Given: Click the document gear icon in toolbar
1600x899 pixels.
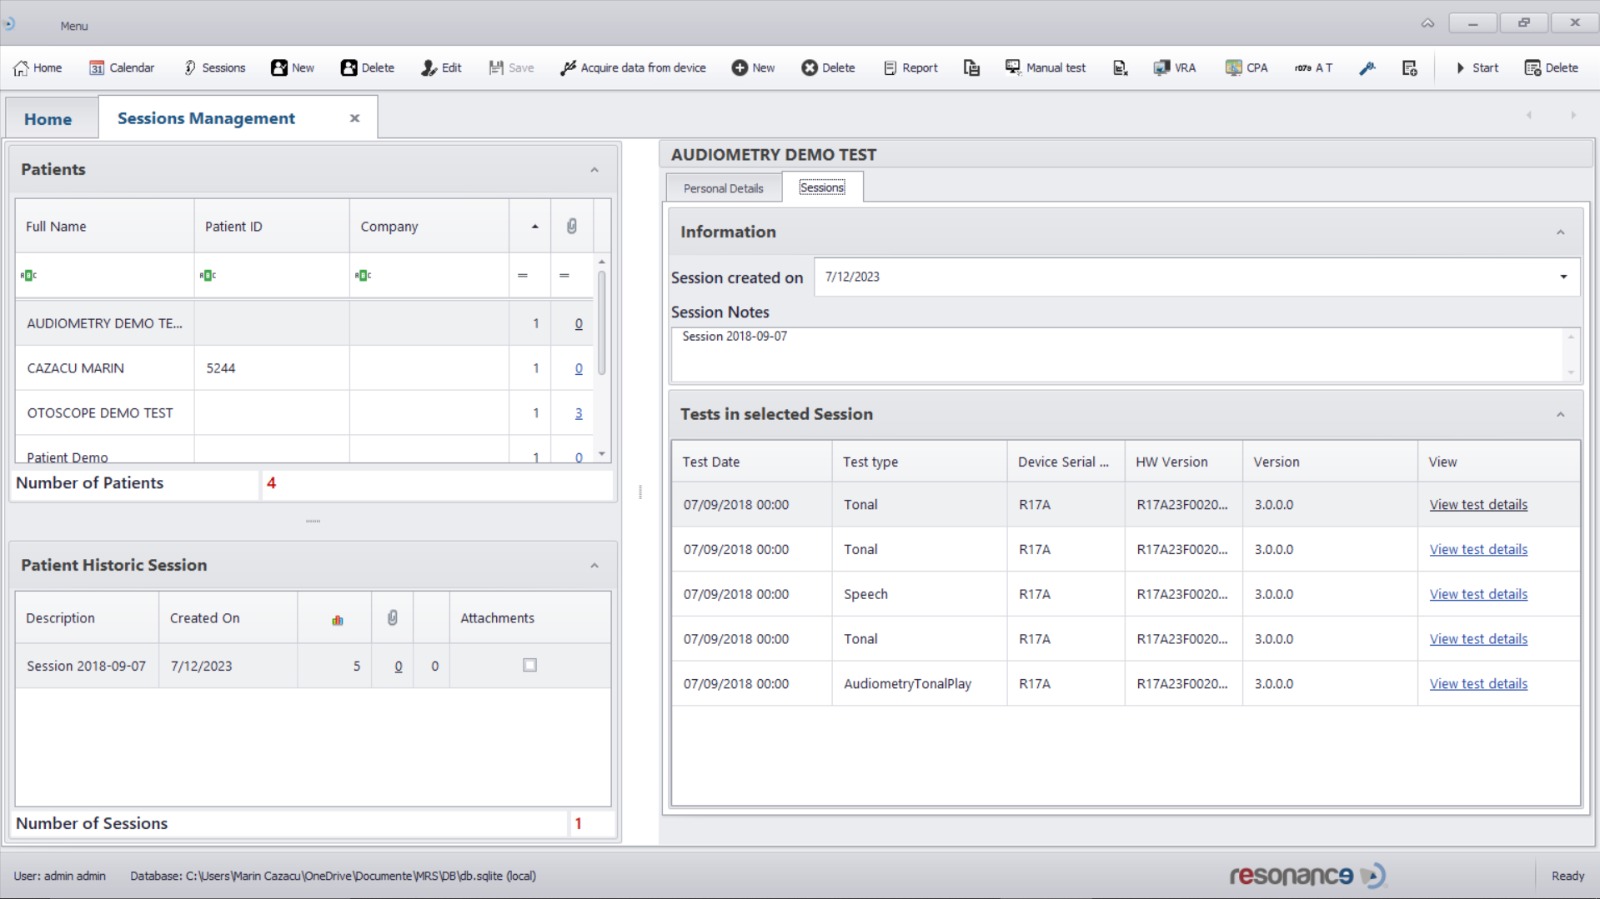Looking at the screenshot, I should [x=1409, y=68].
